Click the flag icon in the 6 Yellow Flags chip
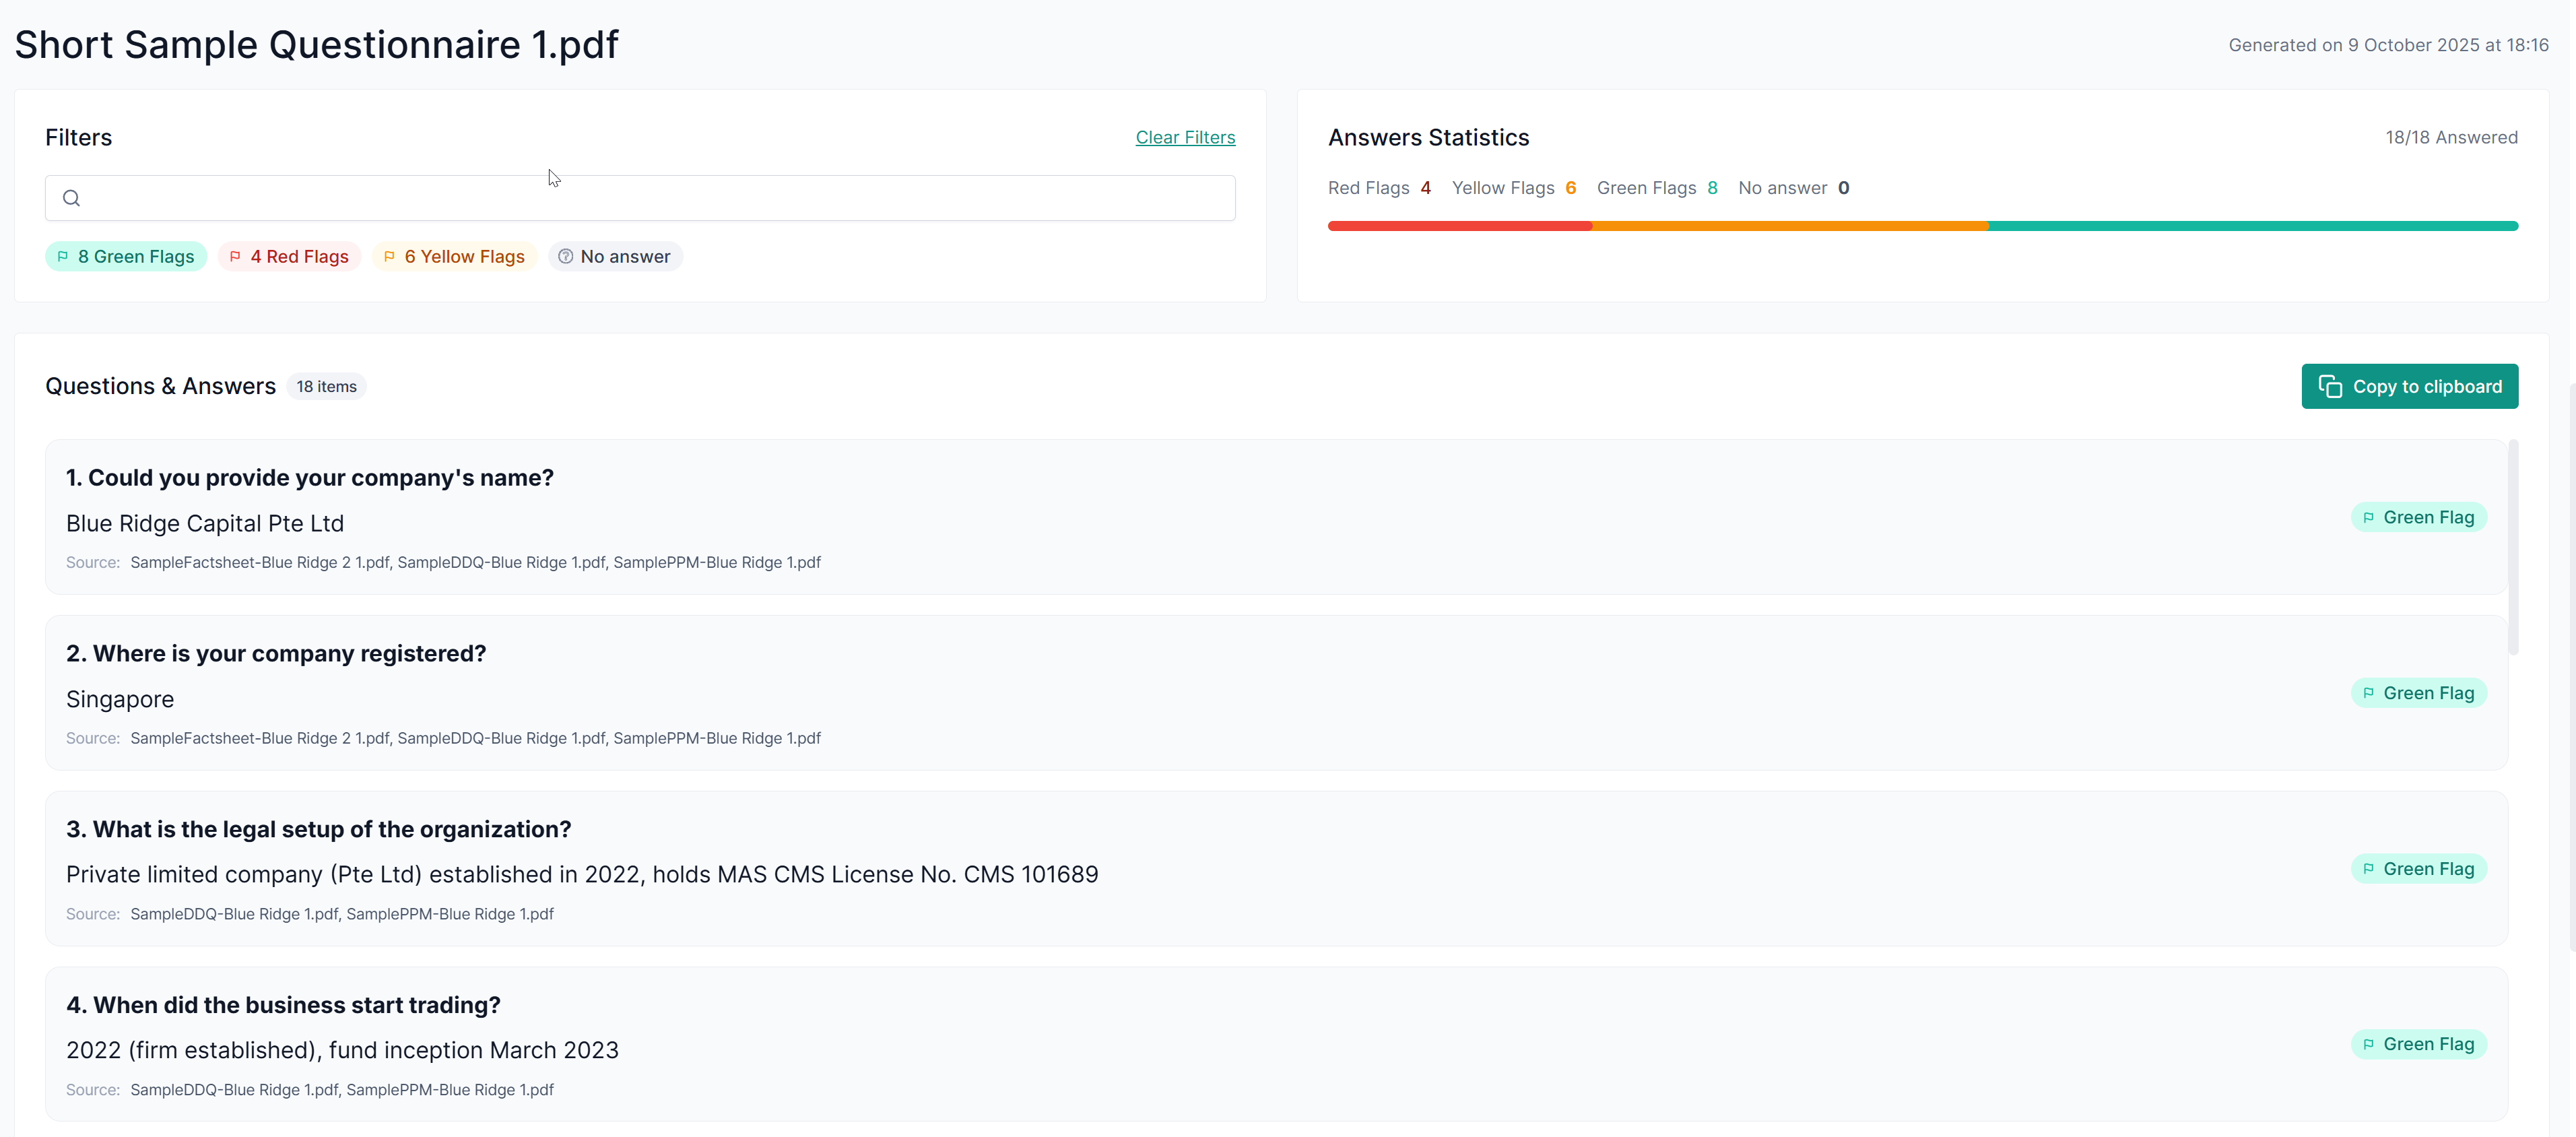The width and height of the screenshot is (2576, 1137). (390, 256)
